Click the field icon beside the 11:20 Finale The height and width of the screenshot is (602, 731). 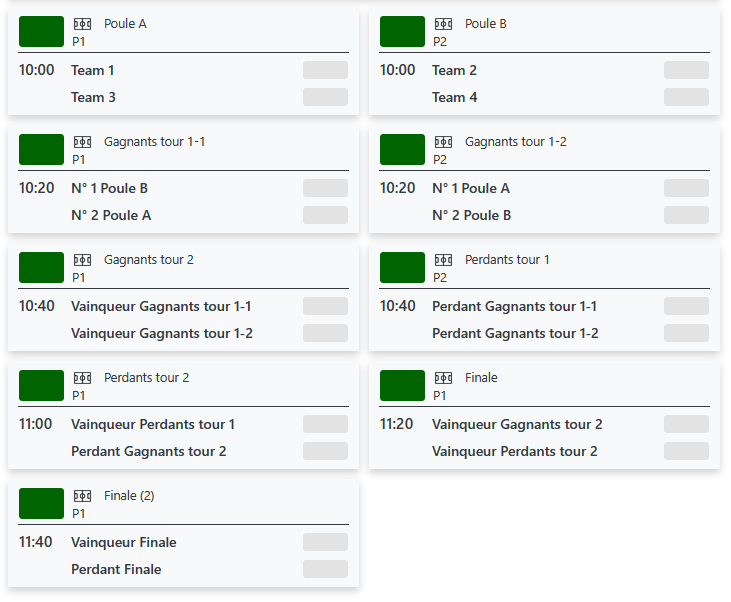[443, 378]
